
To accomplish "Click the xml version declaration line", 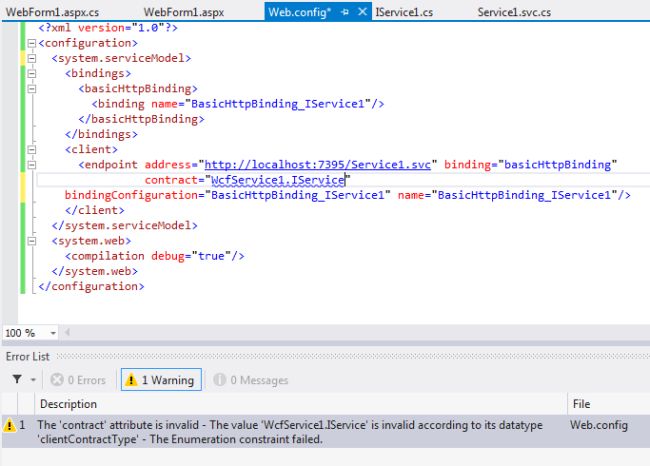I will 108,28.
